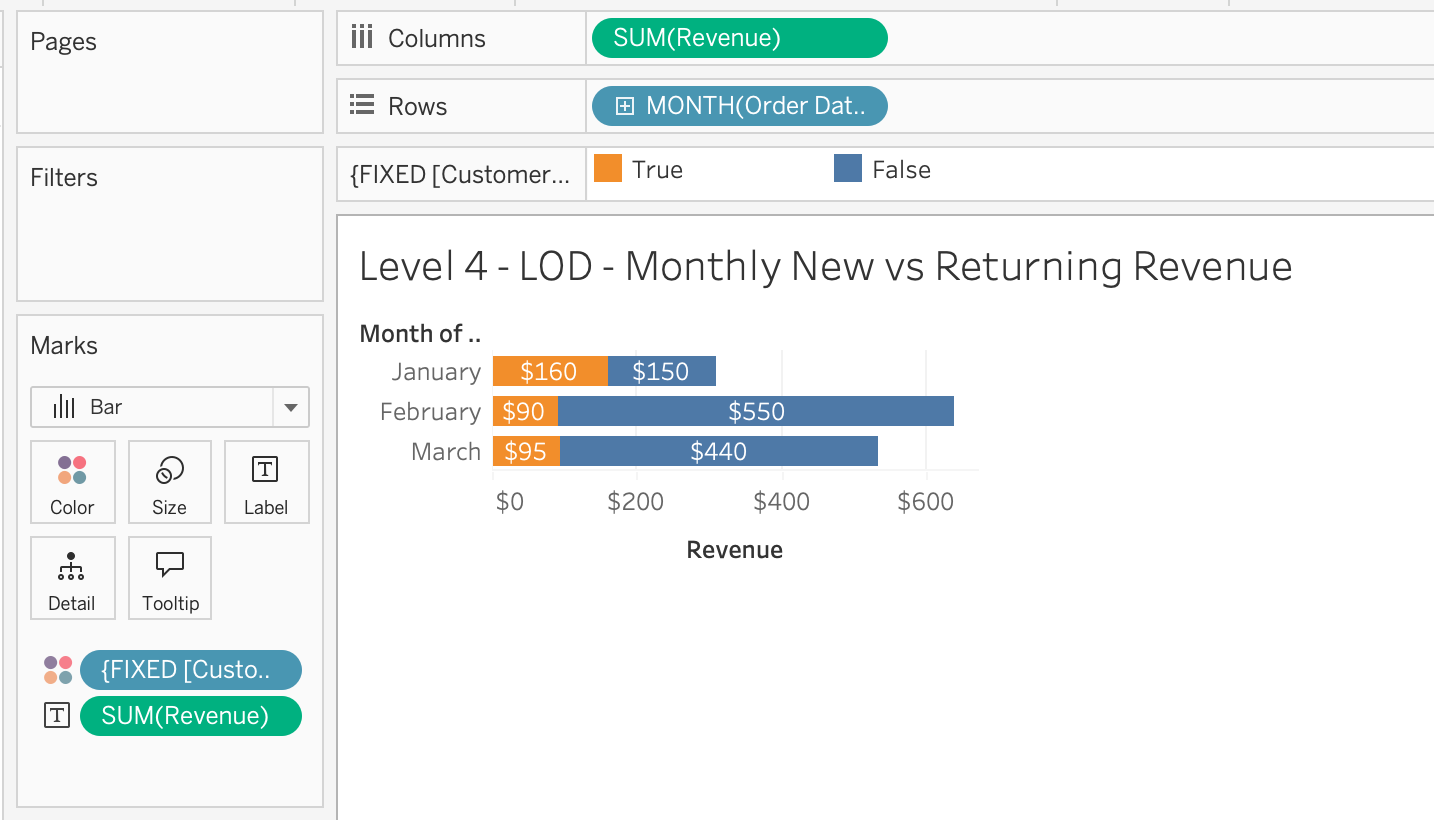Click the Columns shelf icon
Viewport: 1434px width, 820px height.
[x=362, y=38]
